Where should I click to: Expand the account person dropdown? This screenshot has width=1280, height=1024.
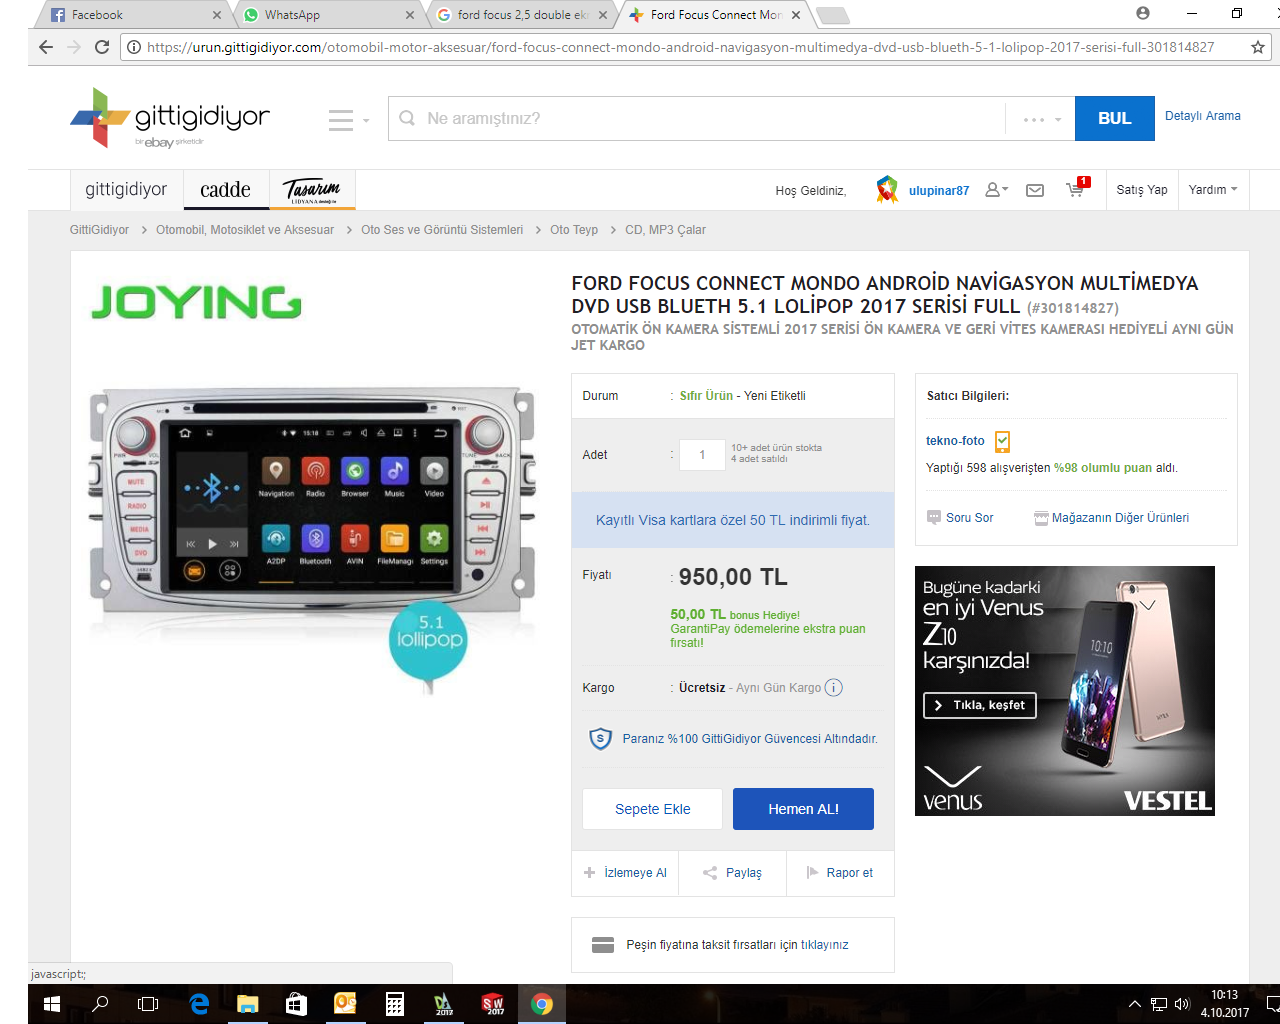996,189
